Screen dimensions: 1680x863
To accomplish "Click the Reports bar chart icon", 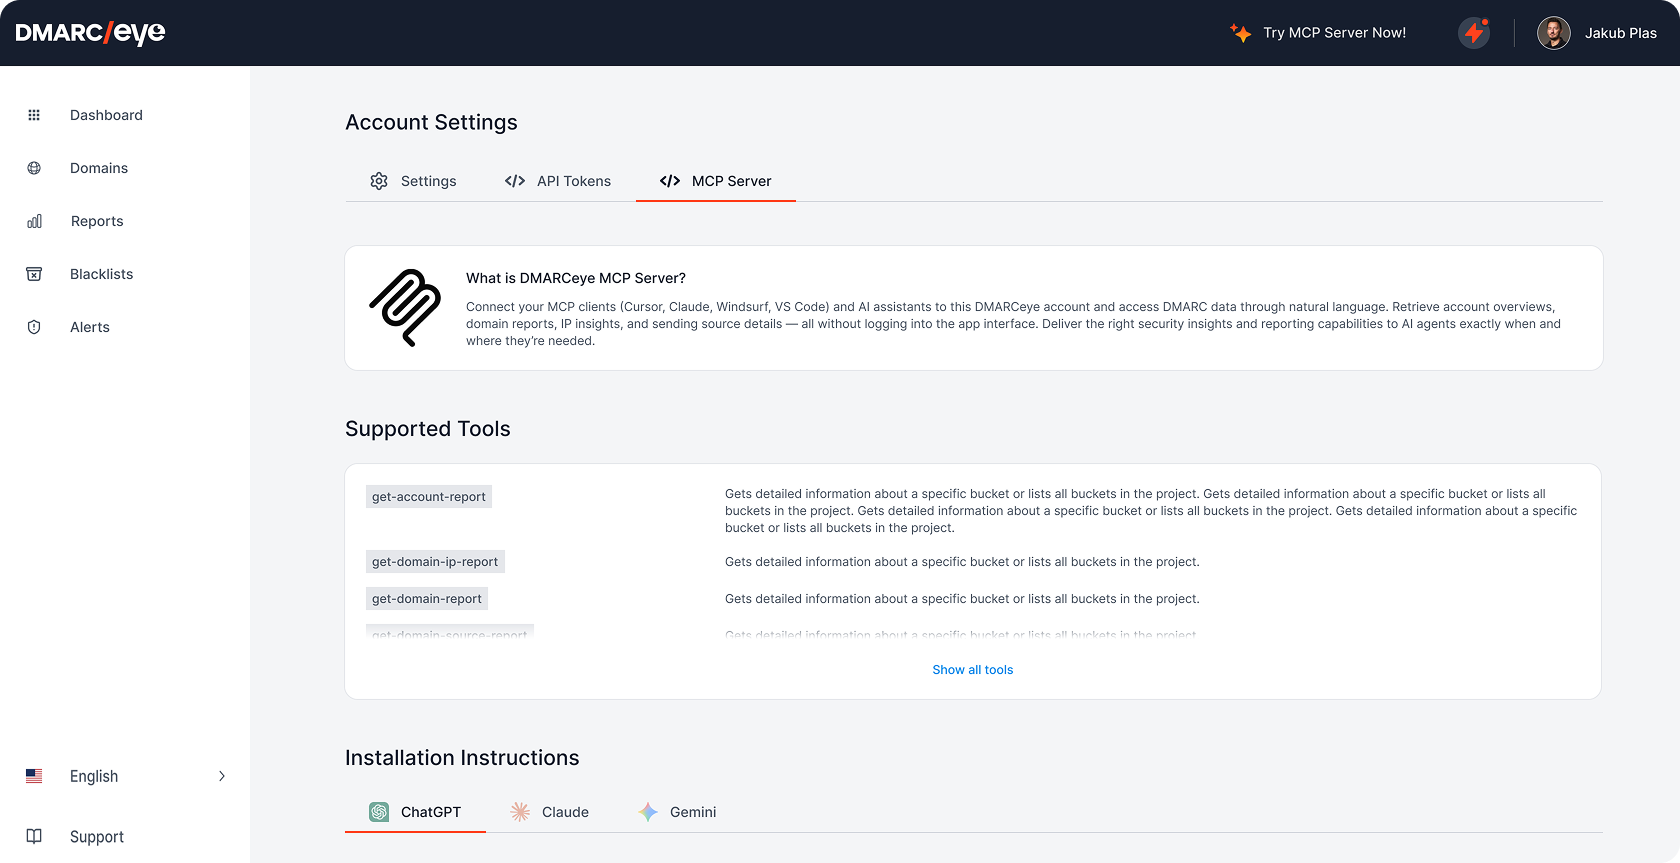I will [x=34, y=221].
